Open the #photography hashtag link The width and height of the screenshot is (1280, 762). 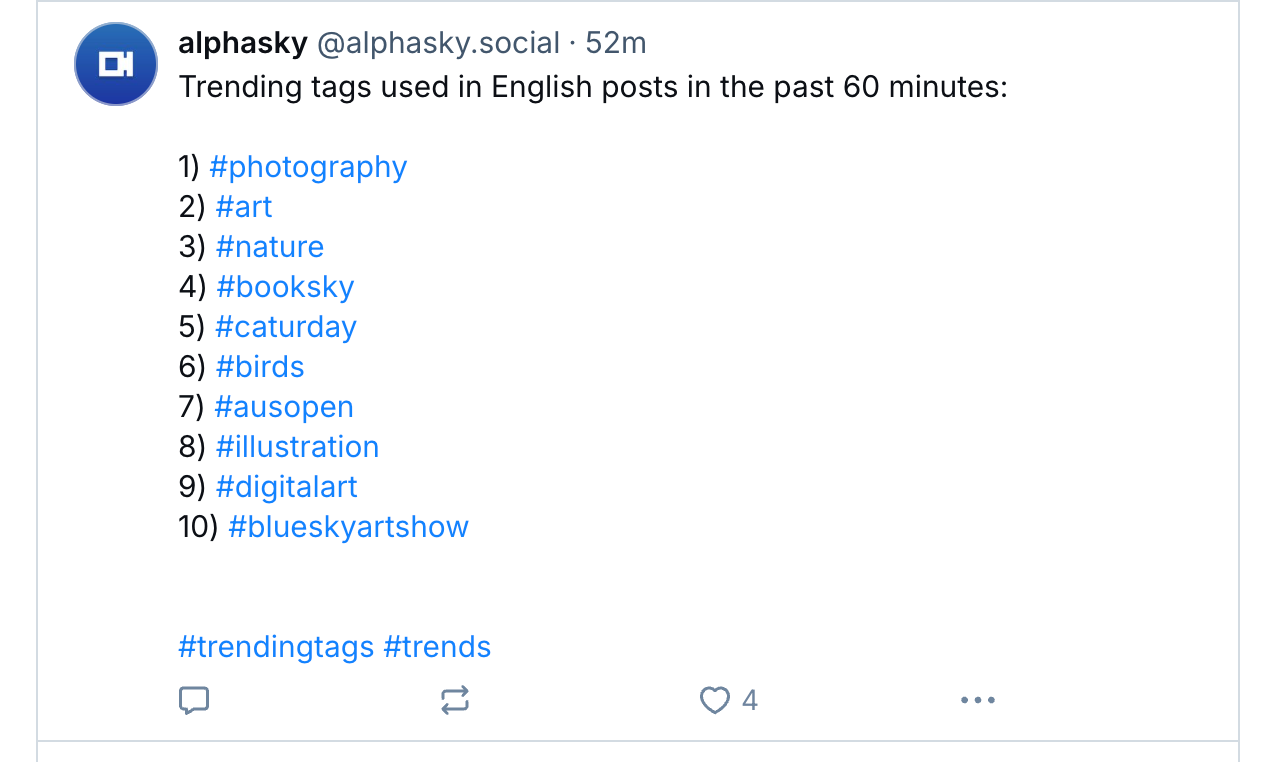point(308,167)
